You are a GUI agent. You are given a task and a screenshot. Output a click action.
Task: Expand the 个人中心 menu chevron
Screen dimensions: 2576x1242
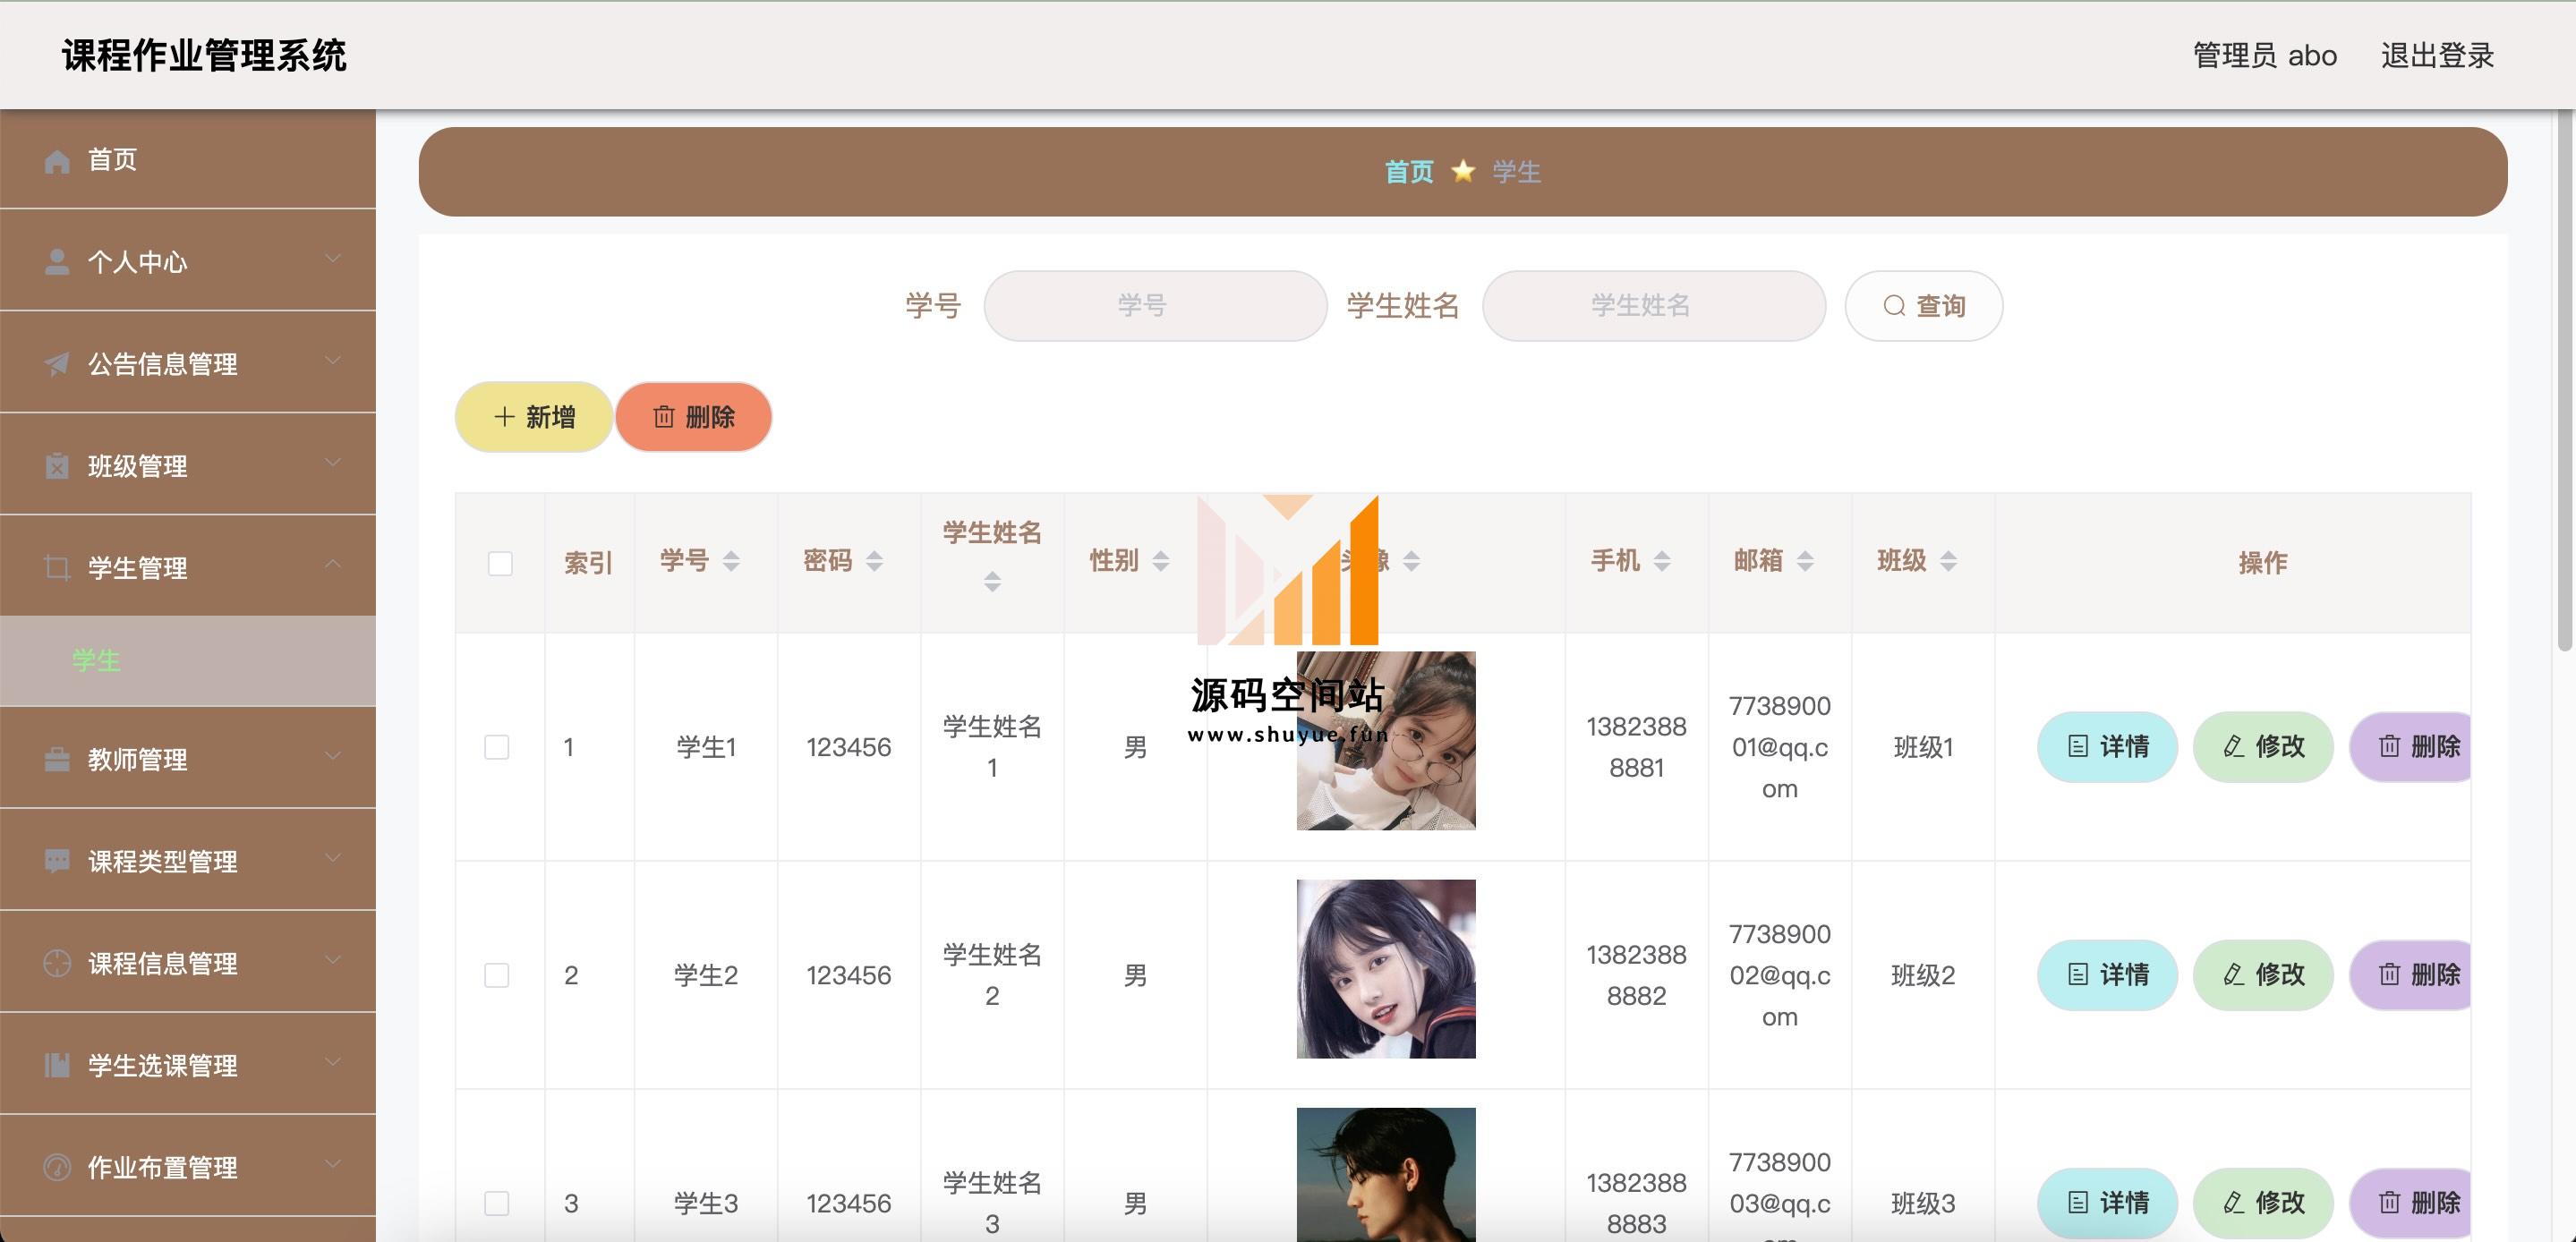point(333,259)
